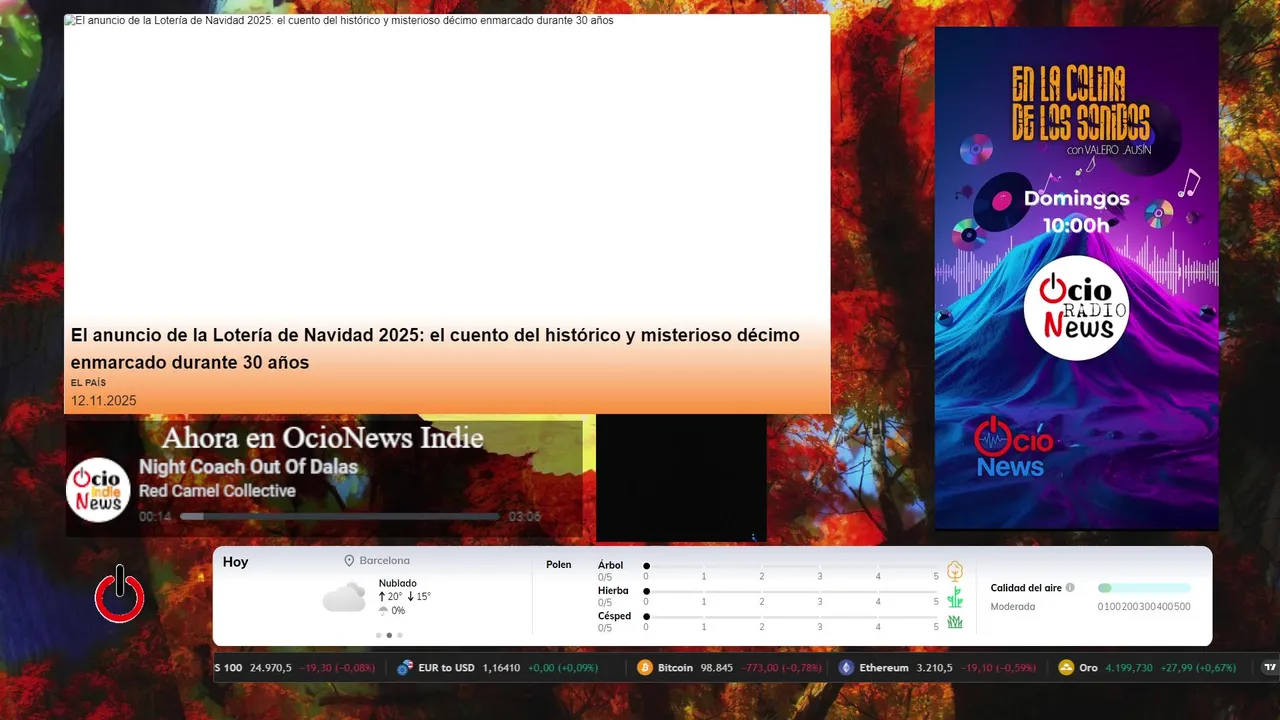Open the air quality info icon

pyautogui.click(x=1070, y=588)
